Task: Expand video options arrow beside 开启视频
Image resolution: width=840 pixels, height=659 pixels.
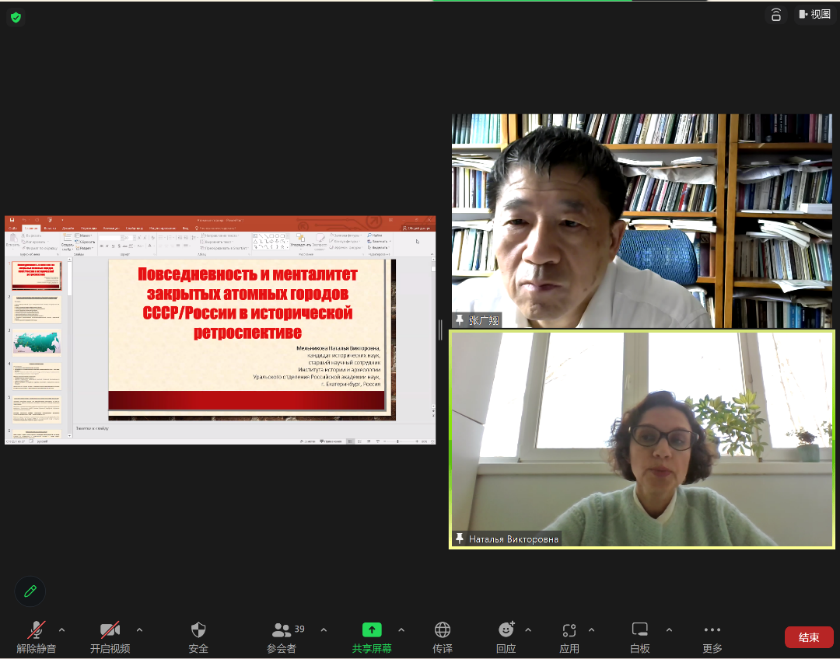Action: tap(139, 630)
